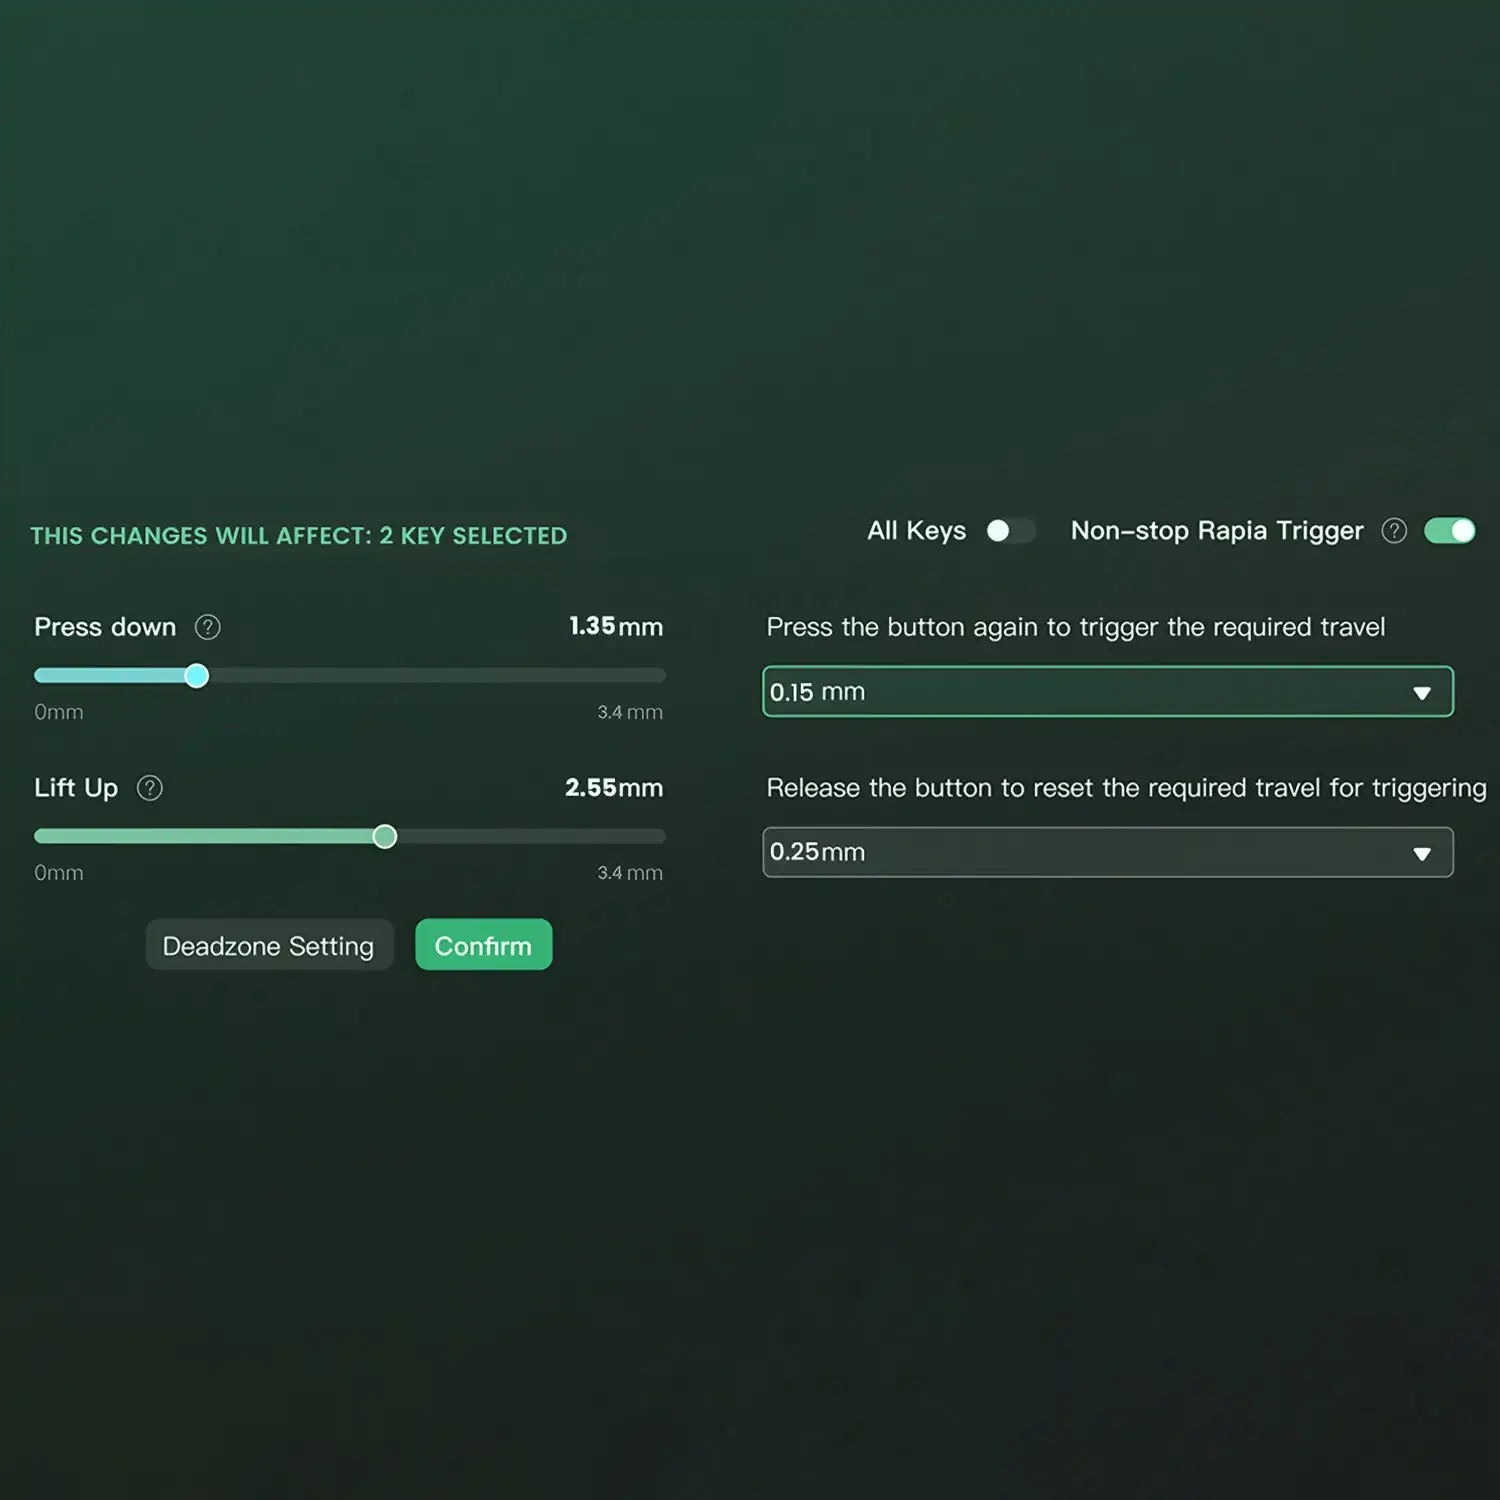Click the unfilled part of Lift Up track

point(530,837)
